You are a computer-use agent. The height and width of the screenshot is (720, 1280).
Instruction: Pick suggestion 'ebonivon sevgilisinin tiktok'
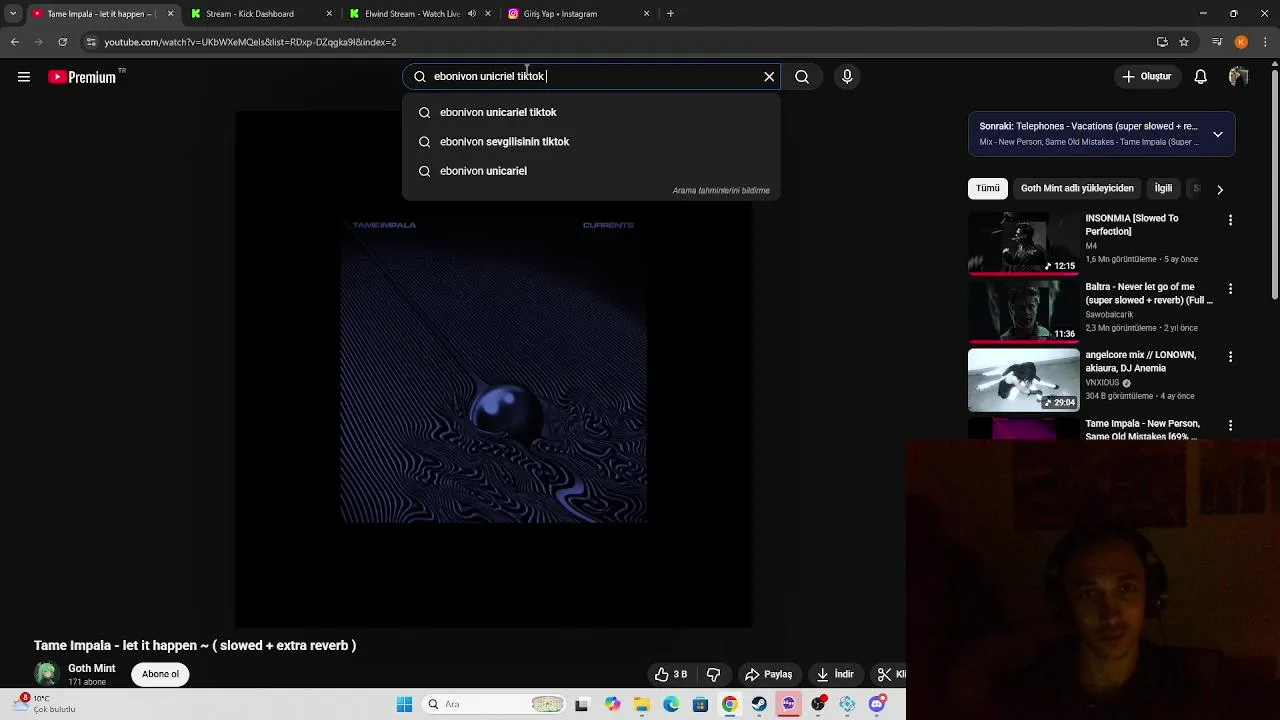(592, 142)
